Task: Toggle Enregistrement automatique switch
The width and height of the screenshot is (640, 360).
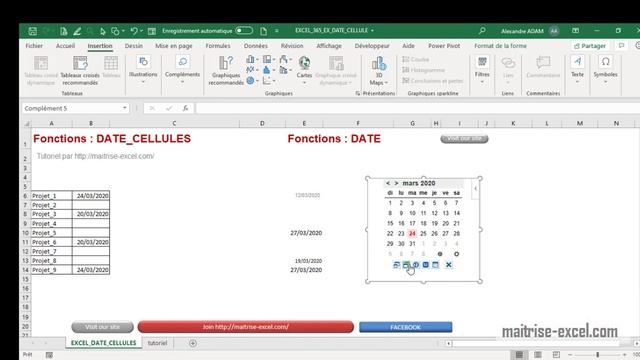Action: point(244,31)
